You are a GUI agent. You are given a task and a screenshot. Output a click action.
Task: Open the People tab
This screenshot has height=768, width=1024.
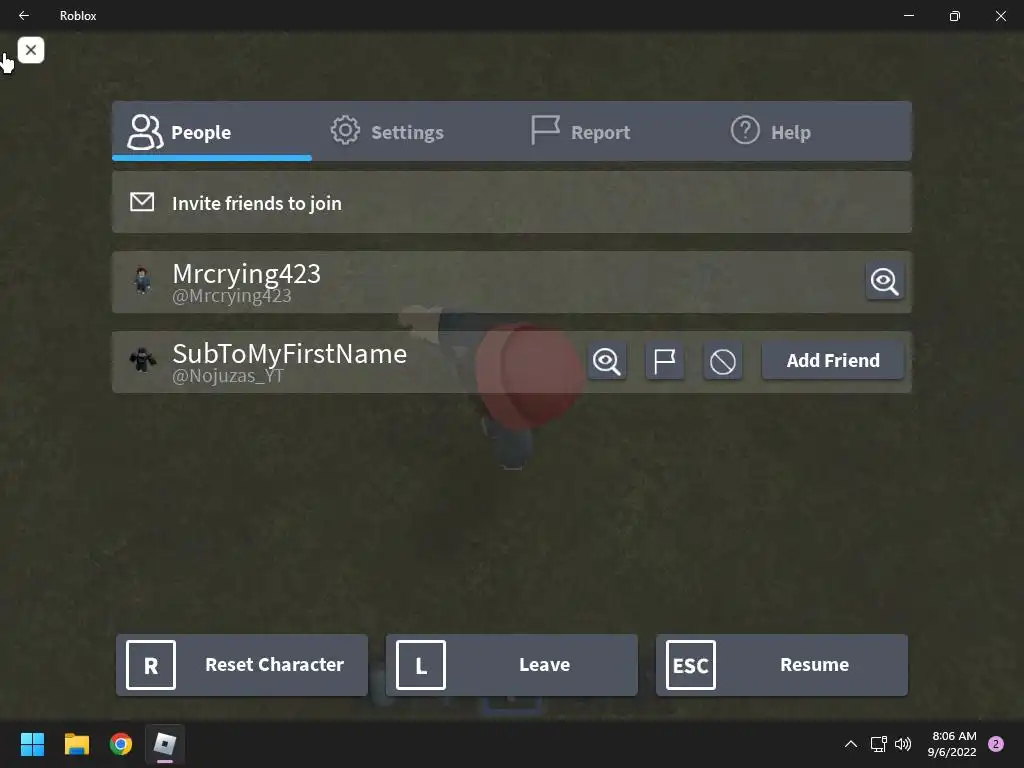(212, 131)
